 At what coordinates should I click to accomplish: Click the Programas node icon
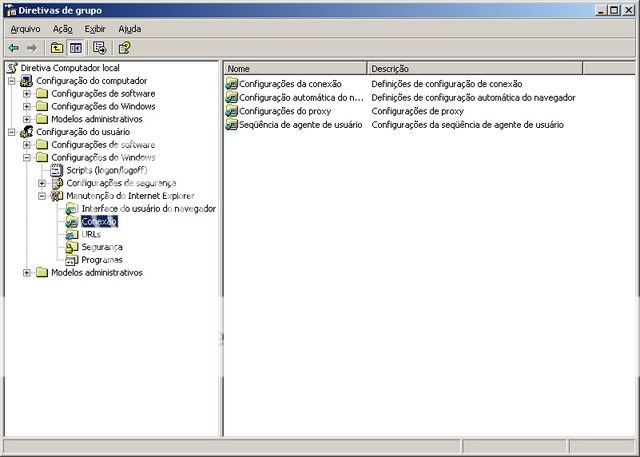pyautogui.click(x=72, y=260)
